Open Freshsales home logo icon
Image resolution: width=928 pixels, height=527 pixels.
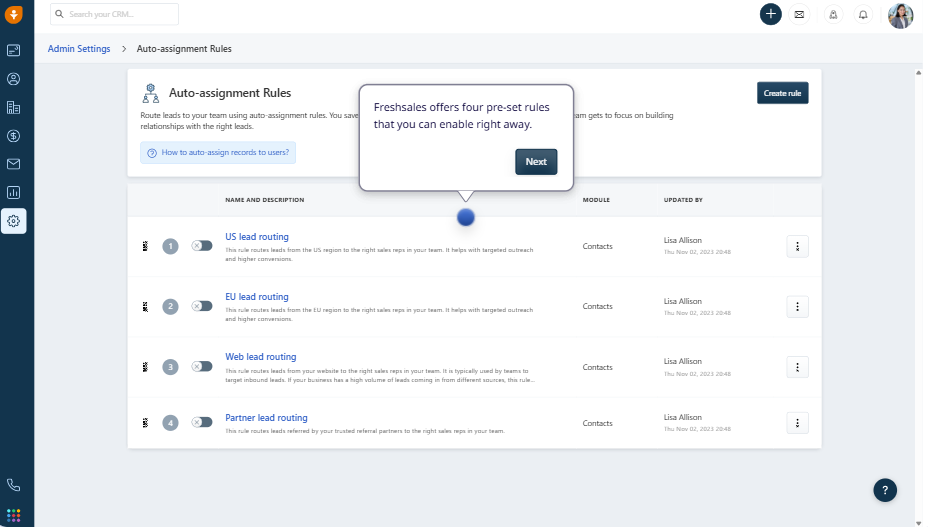(x=13, y=14)
